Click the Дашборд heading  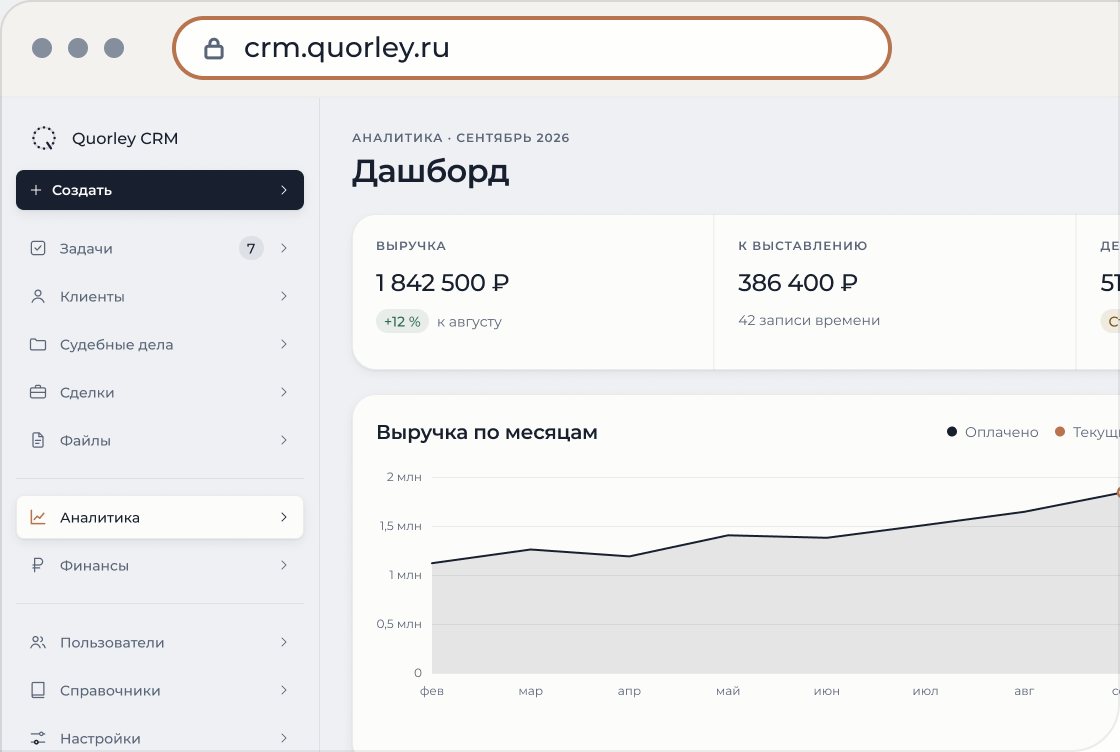point(431,172)
